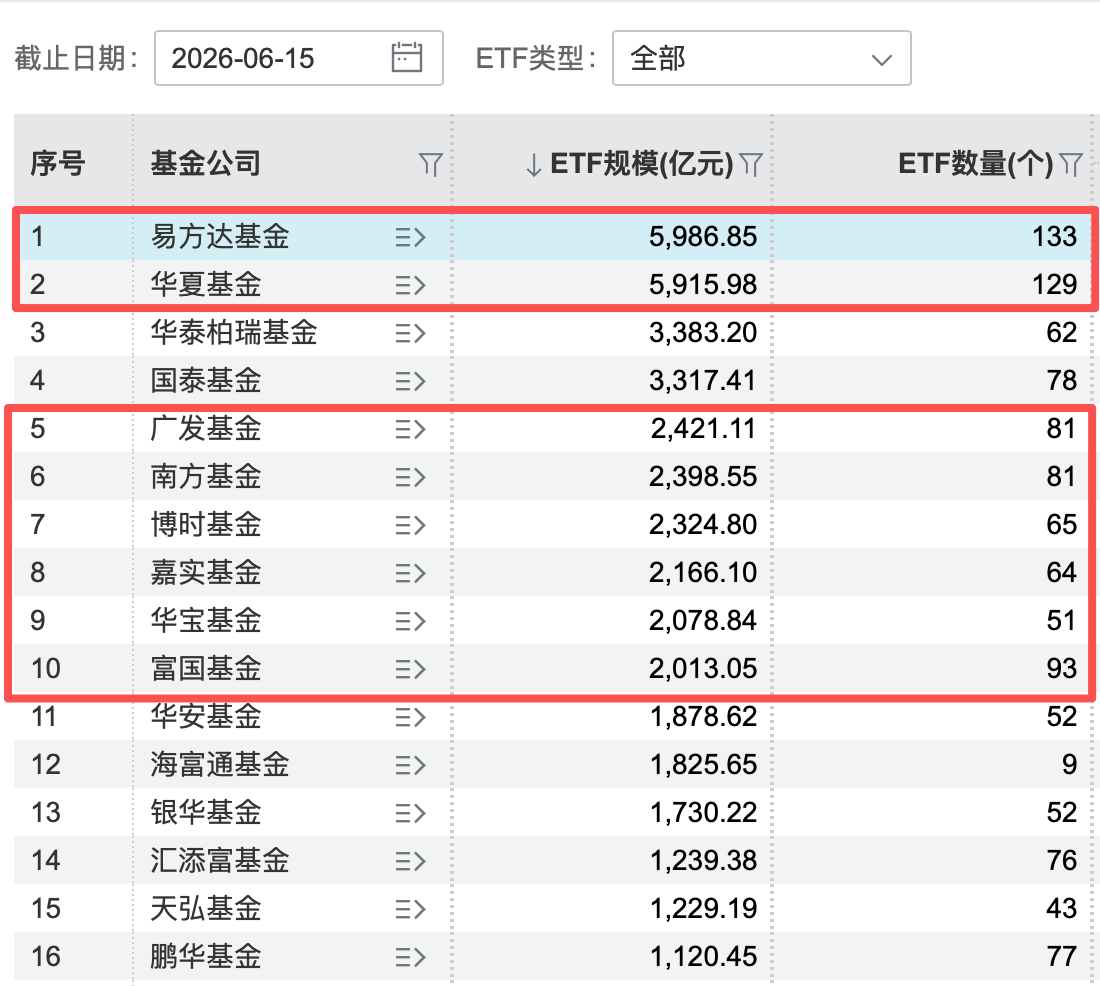This screenshot has height=986, width=1100.
Task: Select the 华宝基金 company name
Action: click(206, 620)
